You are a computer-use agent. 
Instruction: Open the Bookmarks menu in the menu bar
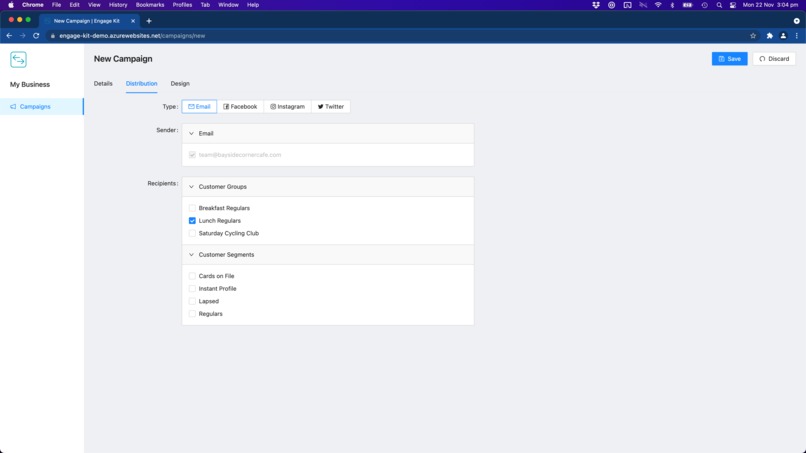(x=150, y=5)
